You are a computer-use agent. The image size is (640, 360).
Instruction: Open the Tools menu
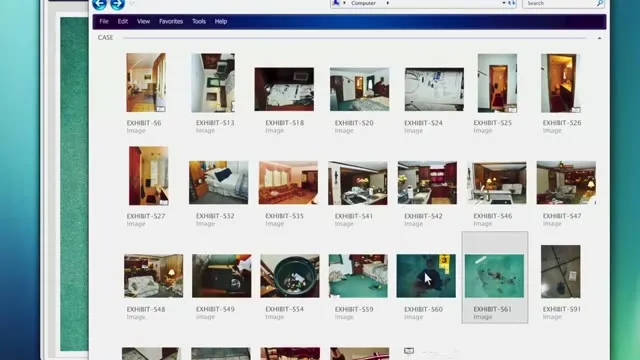pos(199,21)
